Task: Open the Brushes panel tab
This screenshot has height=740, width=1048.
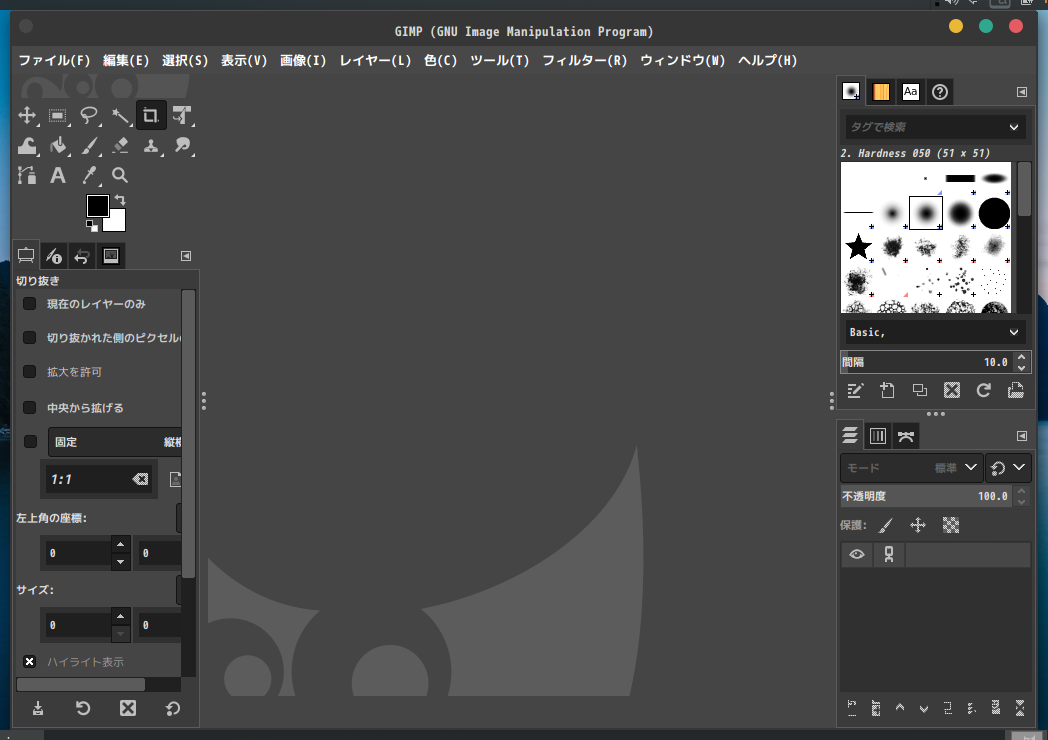Action: point(851,91)
